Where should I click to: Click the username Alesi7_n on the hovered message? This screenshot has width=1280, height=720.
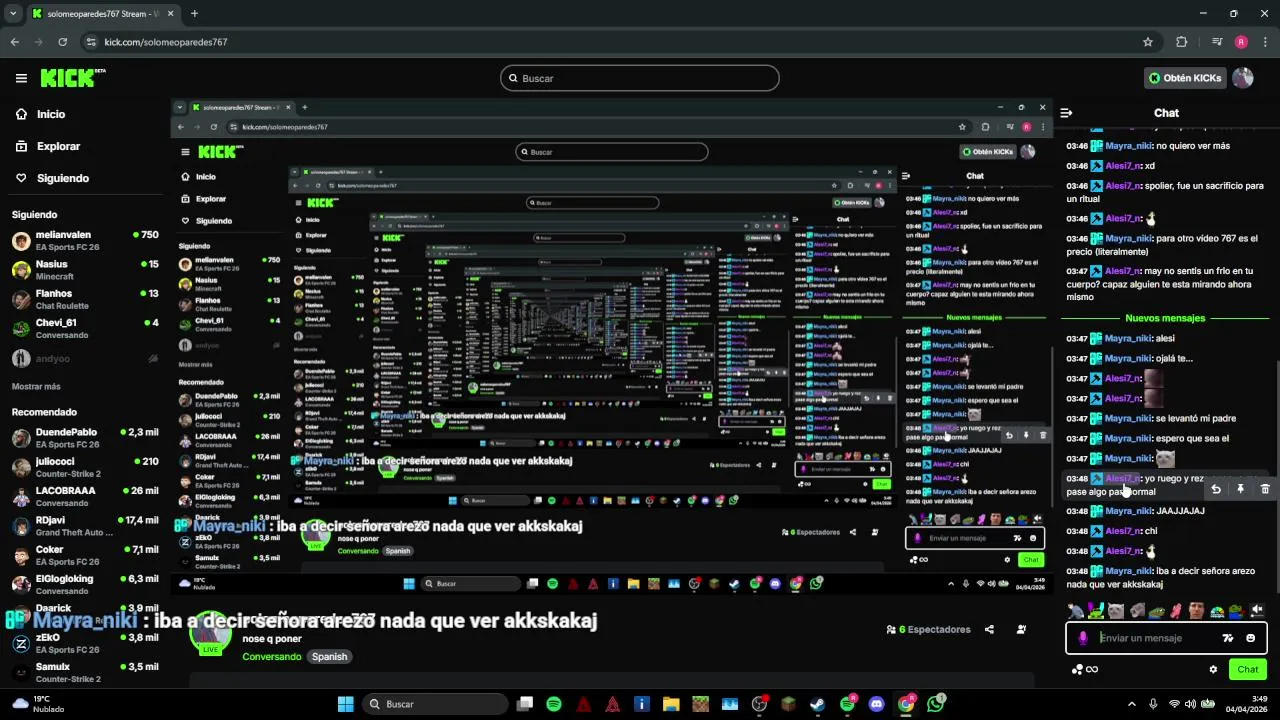coord(1123,479)
